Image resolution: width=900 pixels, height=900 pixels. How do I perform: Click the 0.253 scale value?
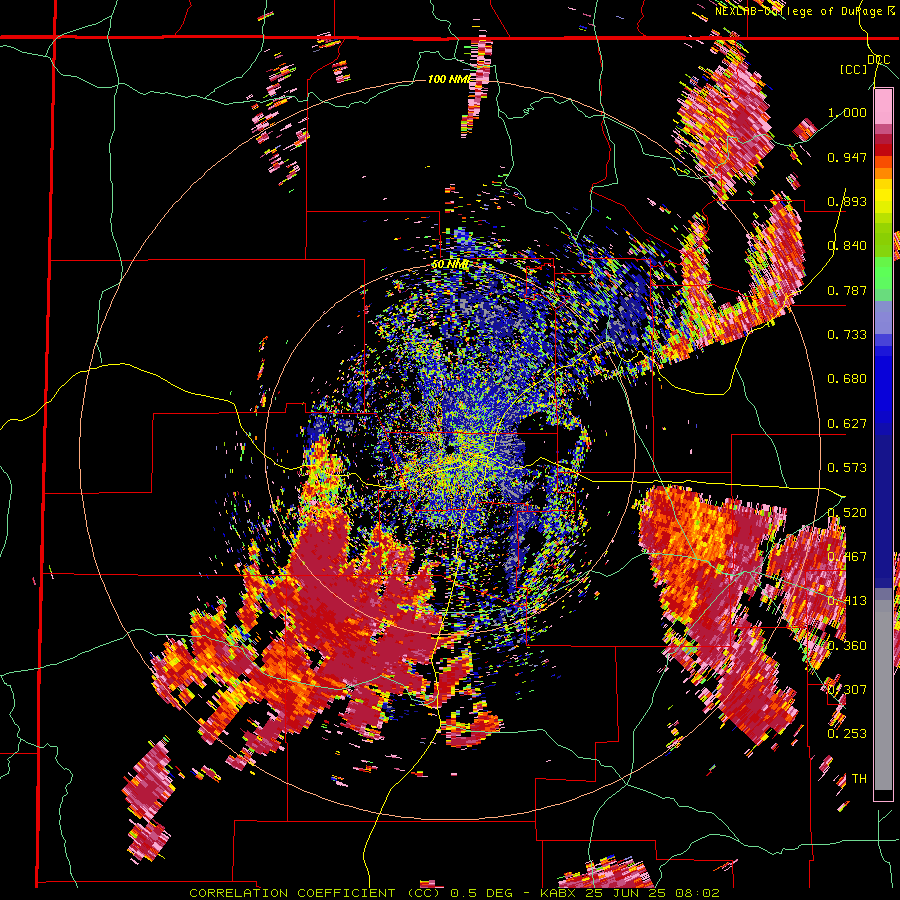(x=847, y=734)
